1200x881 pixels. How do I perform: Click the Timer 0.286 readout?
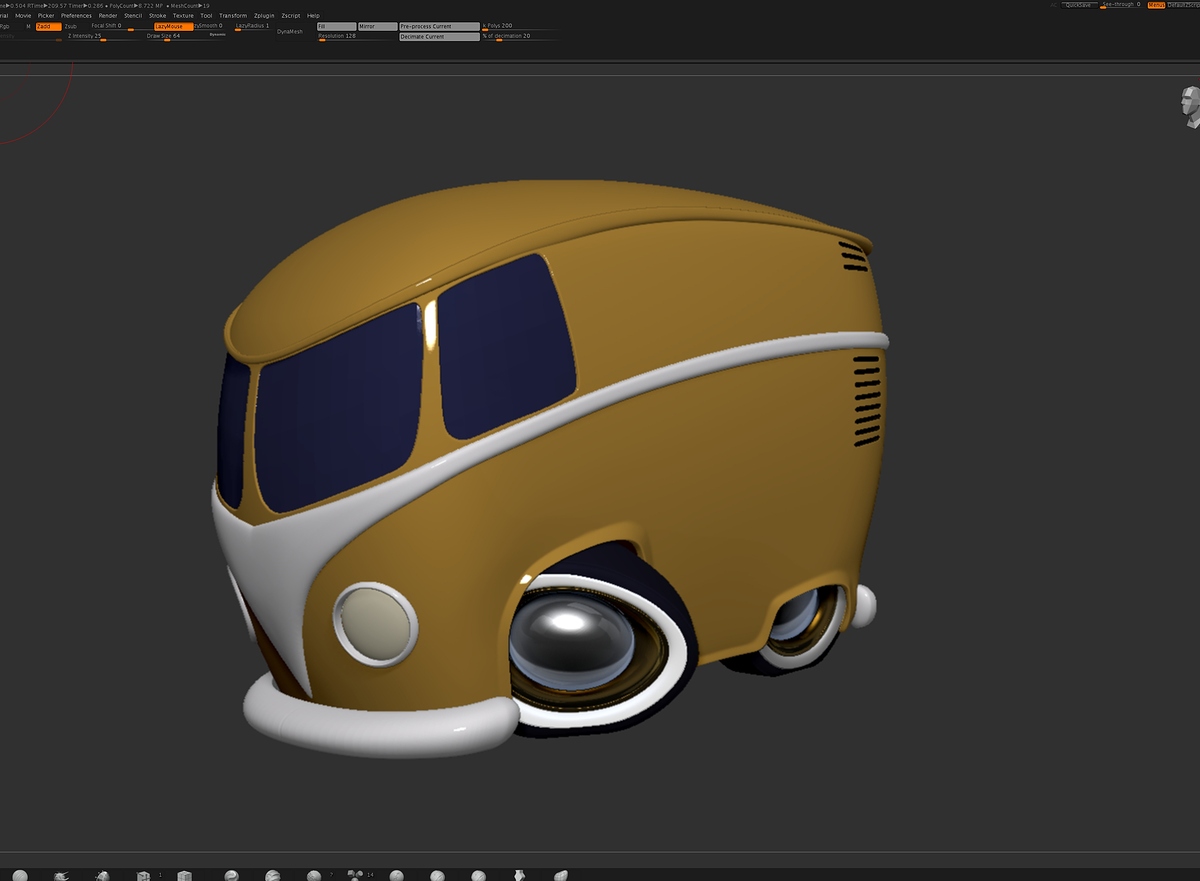pyautogui.click(x=85, y=6)
